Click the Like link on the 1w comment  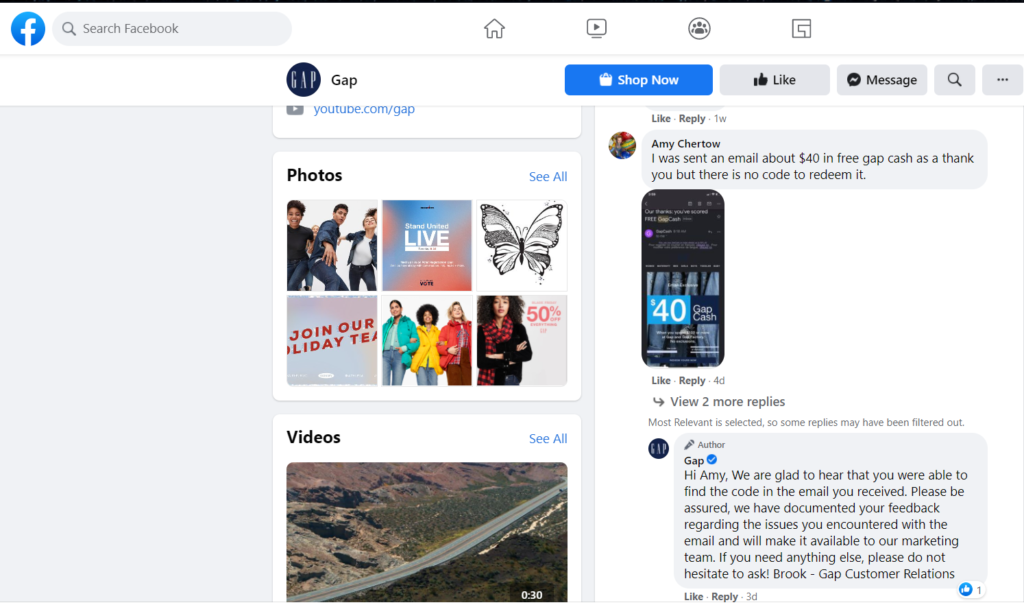click(661, 118)
